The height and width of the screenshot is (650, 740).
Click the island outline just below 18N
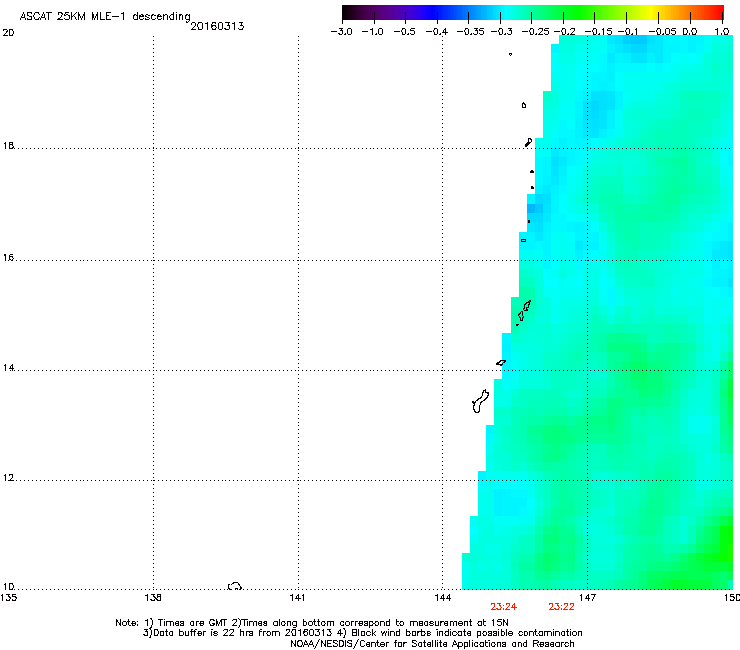click(x=529, y=142)
